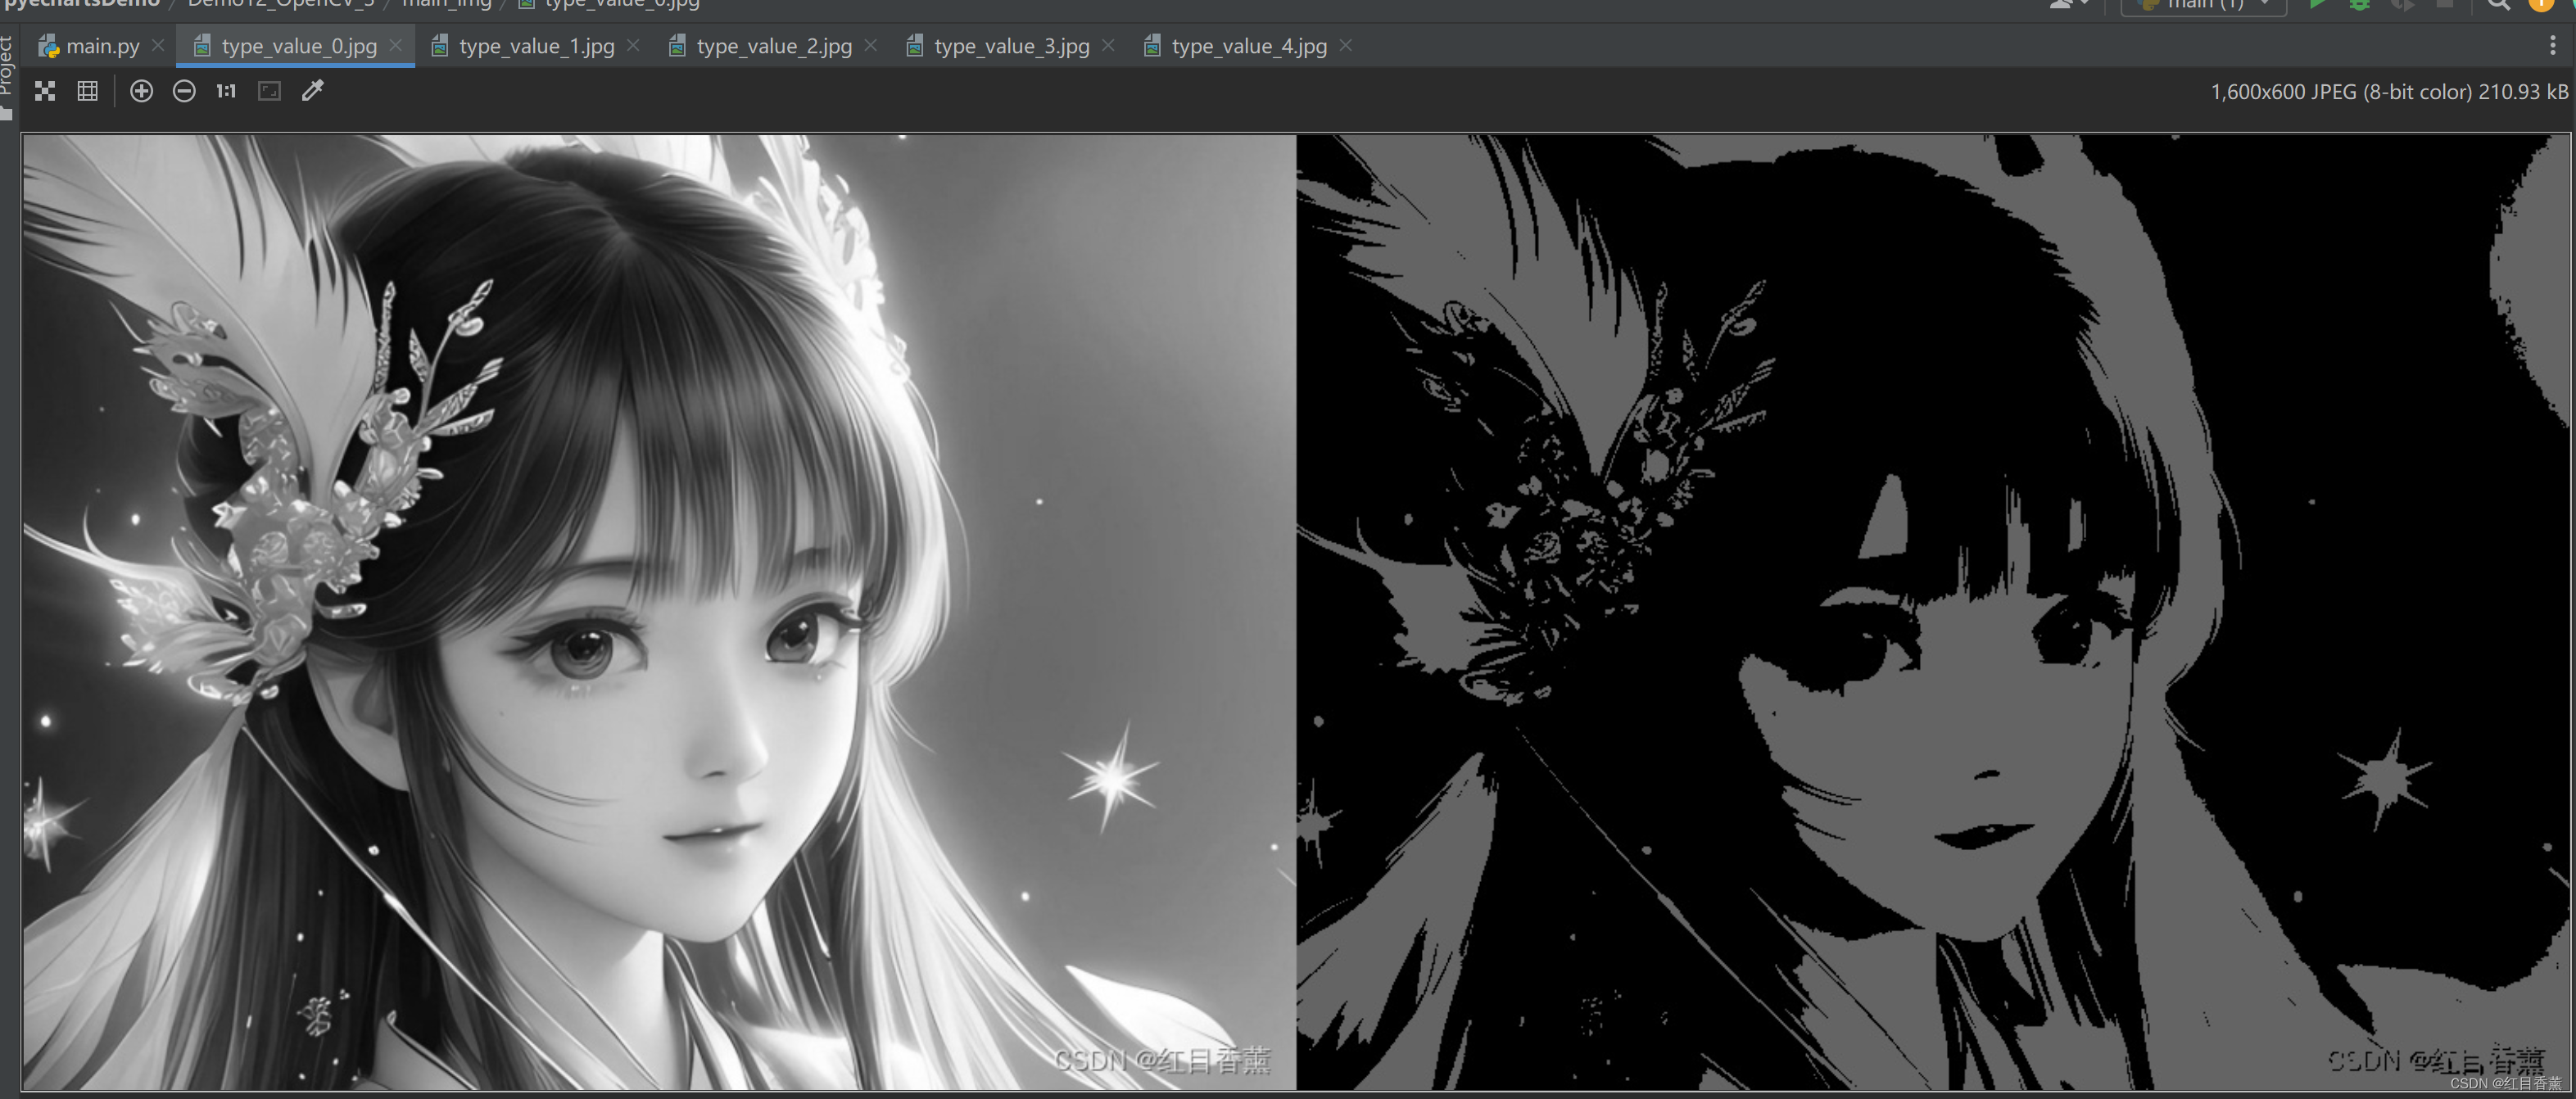Screen dimensions: 2576x1099
Task: Set the image to actual size 1:1
Action: click(226, 91)
